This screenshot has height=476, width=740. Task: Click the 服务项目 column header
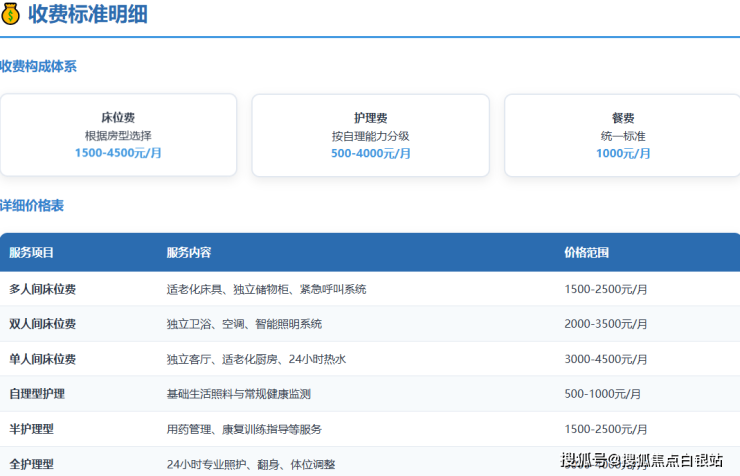(32, 253)
